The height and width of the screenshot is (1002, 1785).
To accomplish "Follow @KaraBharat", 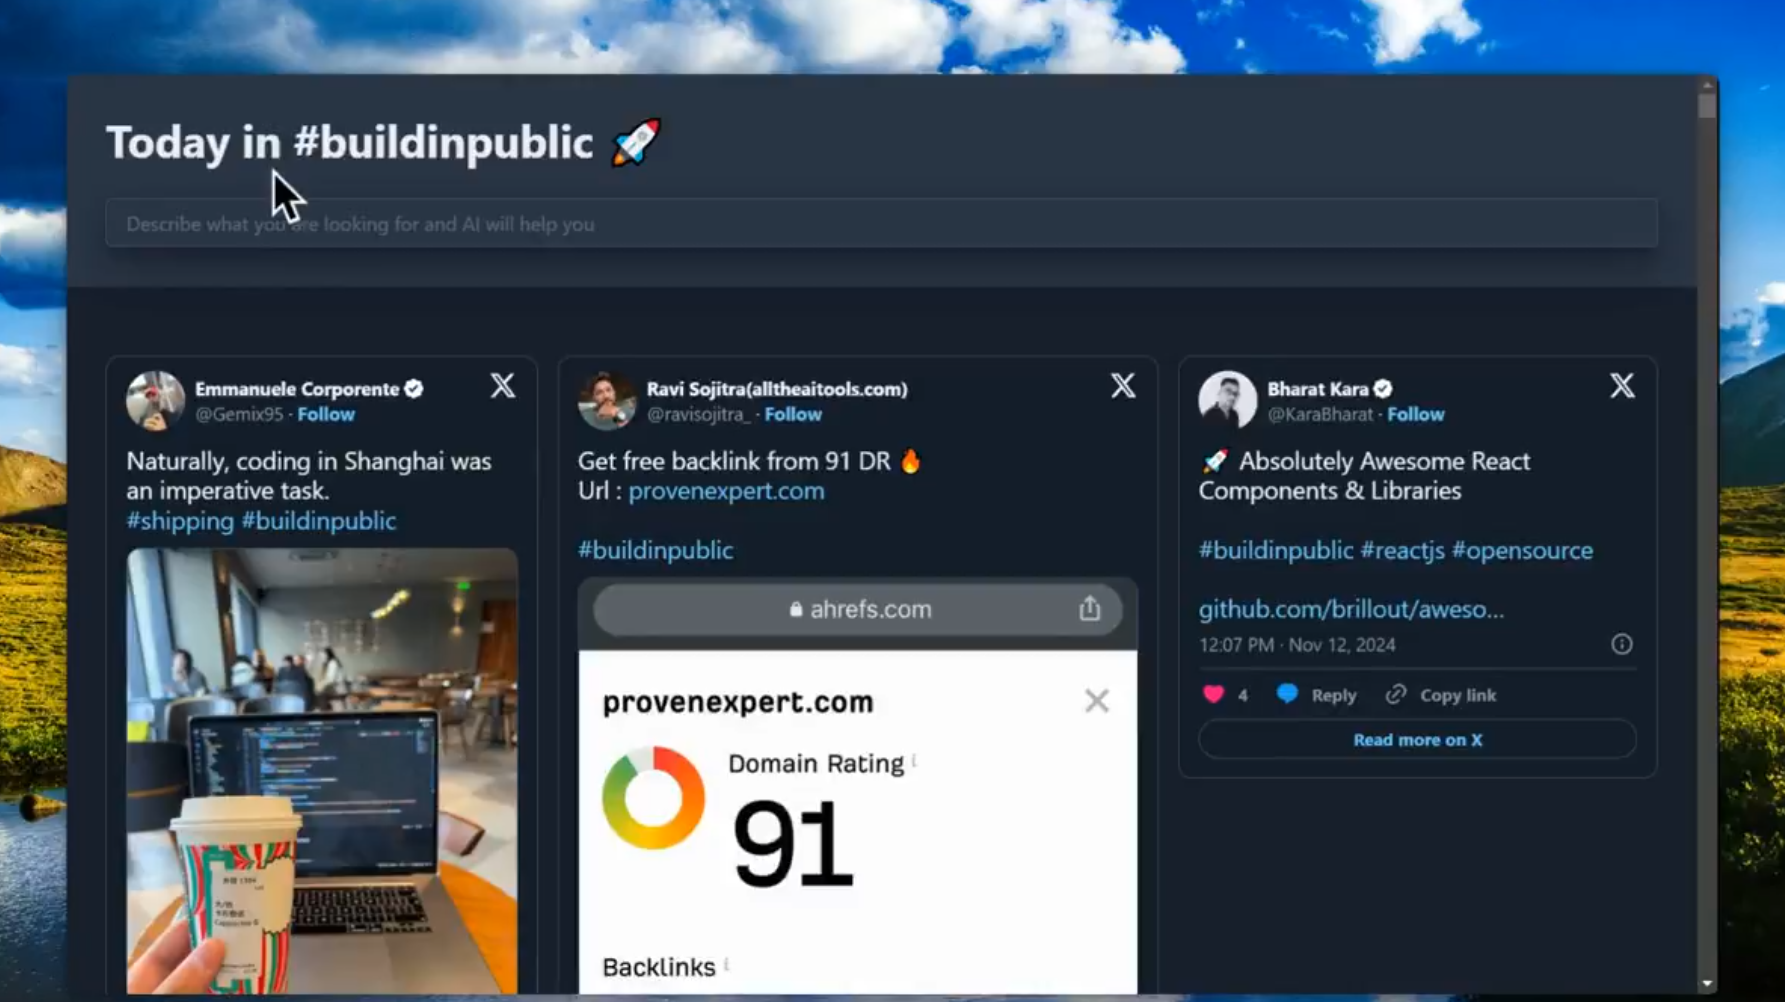I will (x=1416, y=414).
